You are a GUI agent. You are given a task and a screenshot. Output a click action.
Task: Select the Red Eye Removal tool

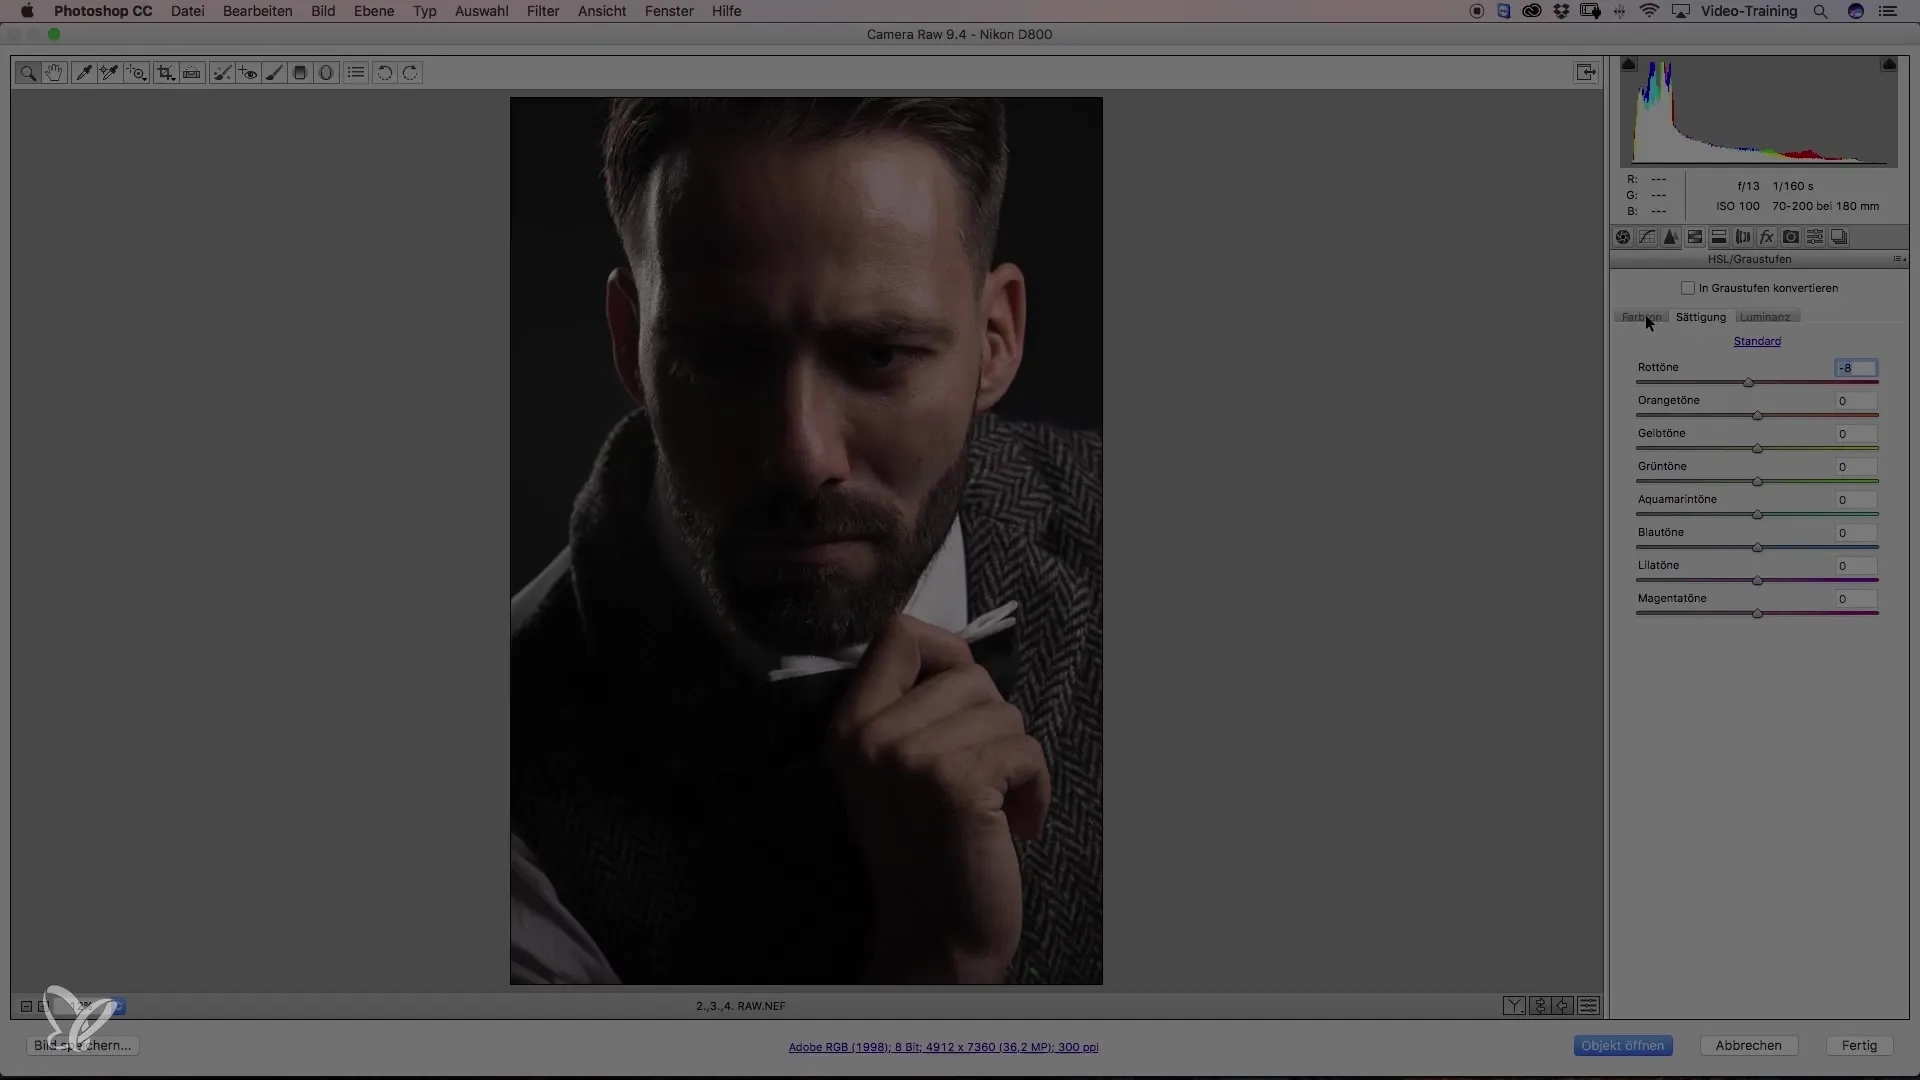[x=248, y=73]
